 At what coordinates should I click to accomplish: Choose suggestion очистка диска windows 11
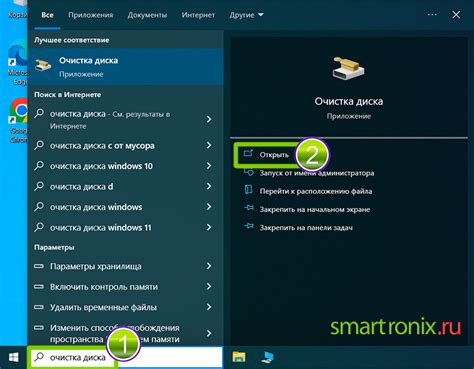(x=125, y=228)
